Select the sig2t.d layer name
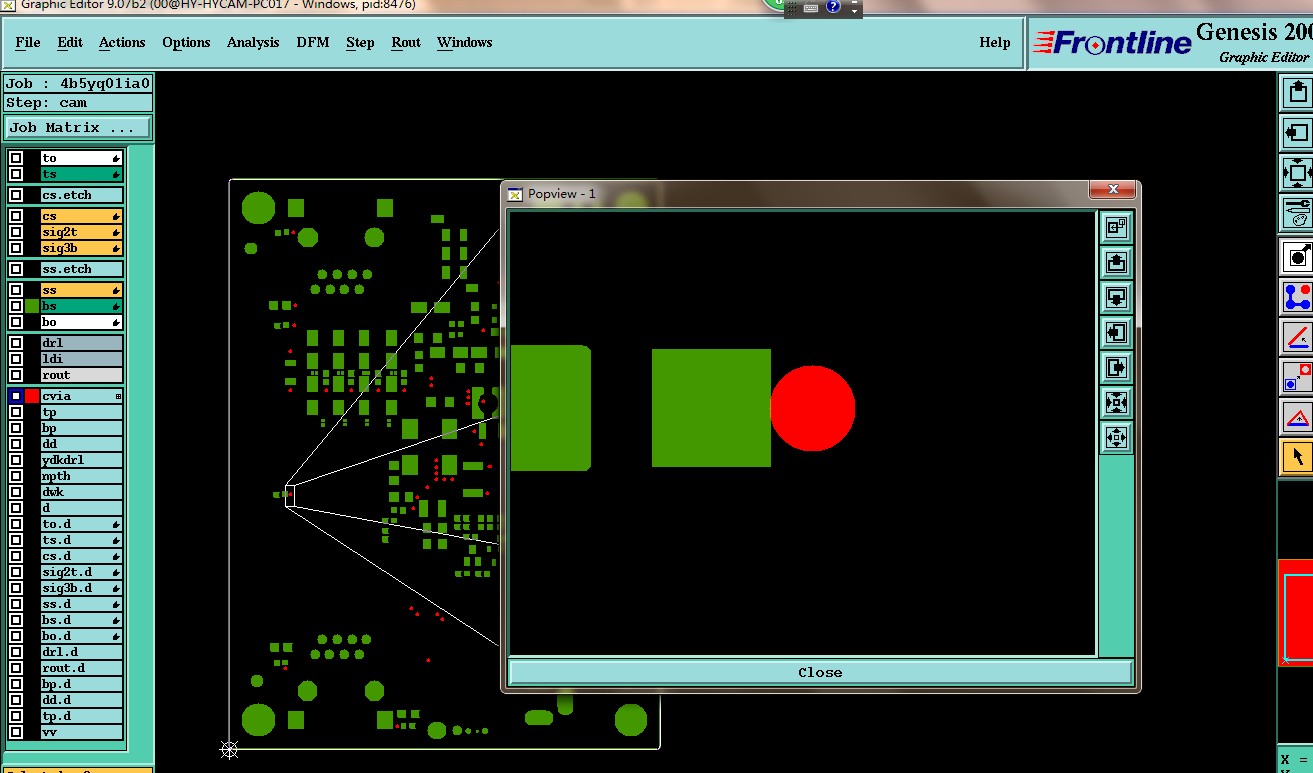Image resolution: width=1313 pixels, height=773 pixels. click(x=81, y=572)
